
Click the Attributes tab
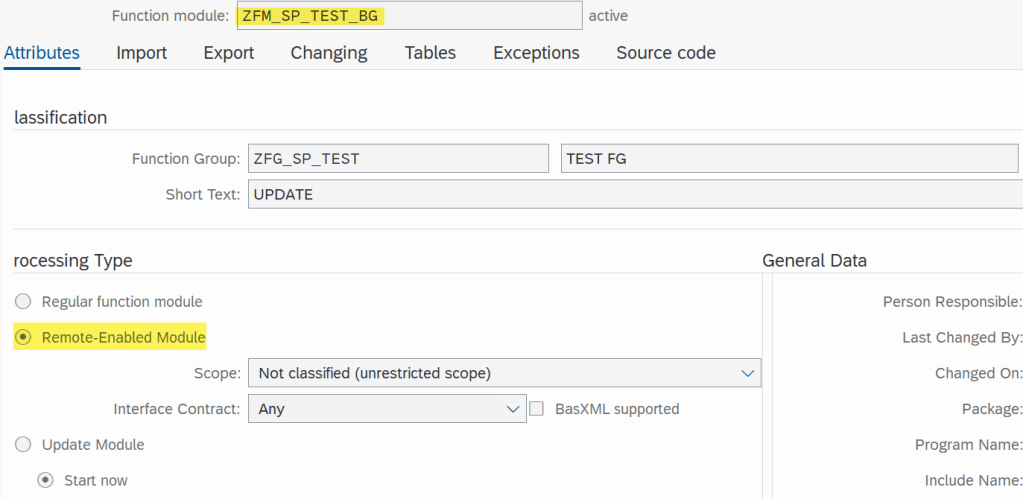[x=42, y=53]
